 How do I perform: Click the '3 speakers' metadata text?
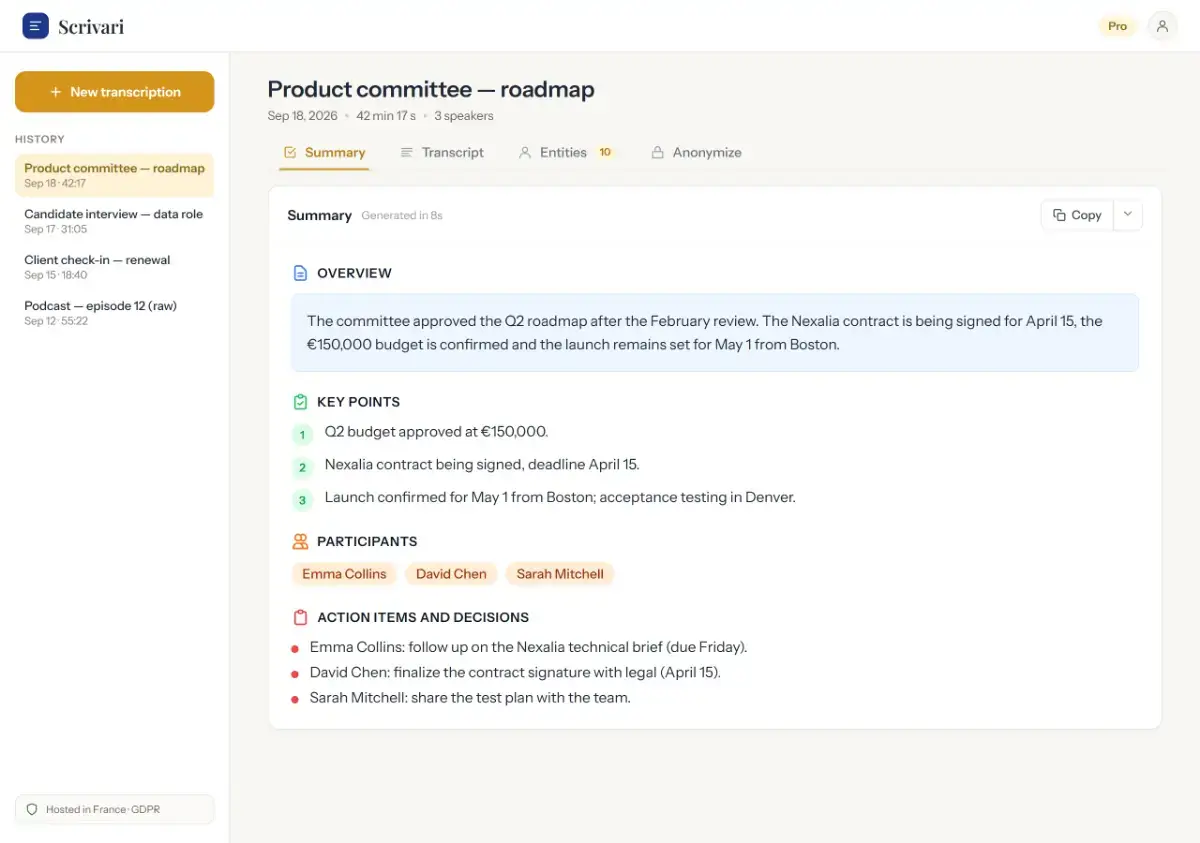(x=464, y=116)
